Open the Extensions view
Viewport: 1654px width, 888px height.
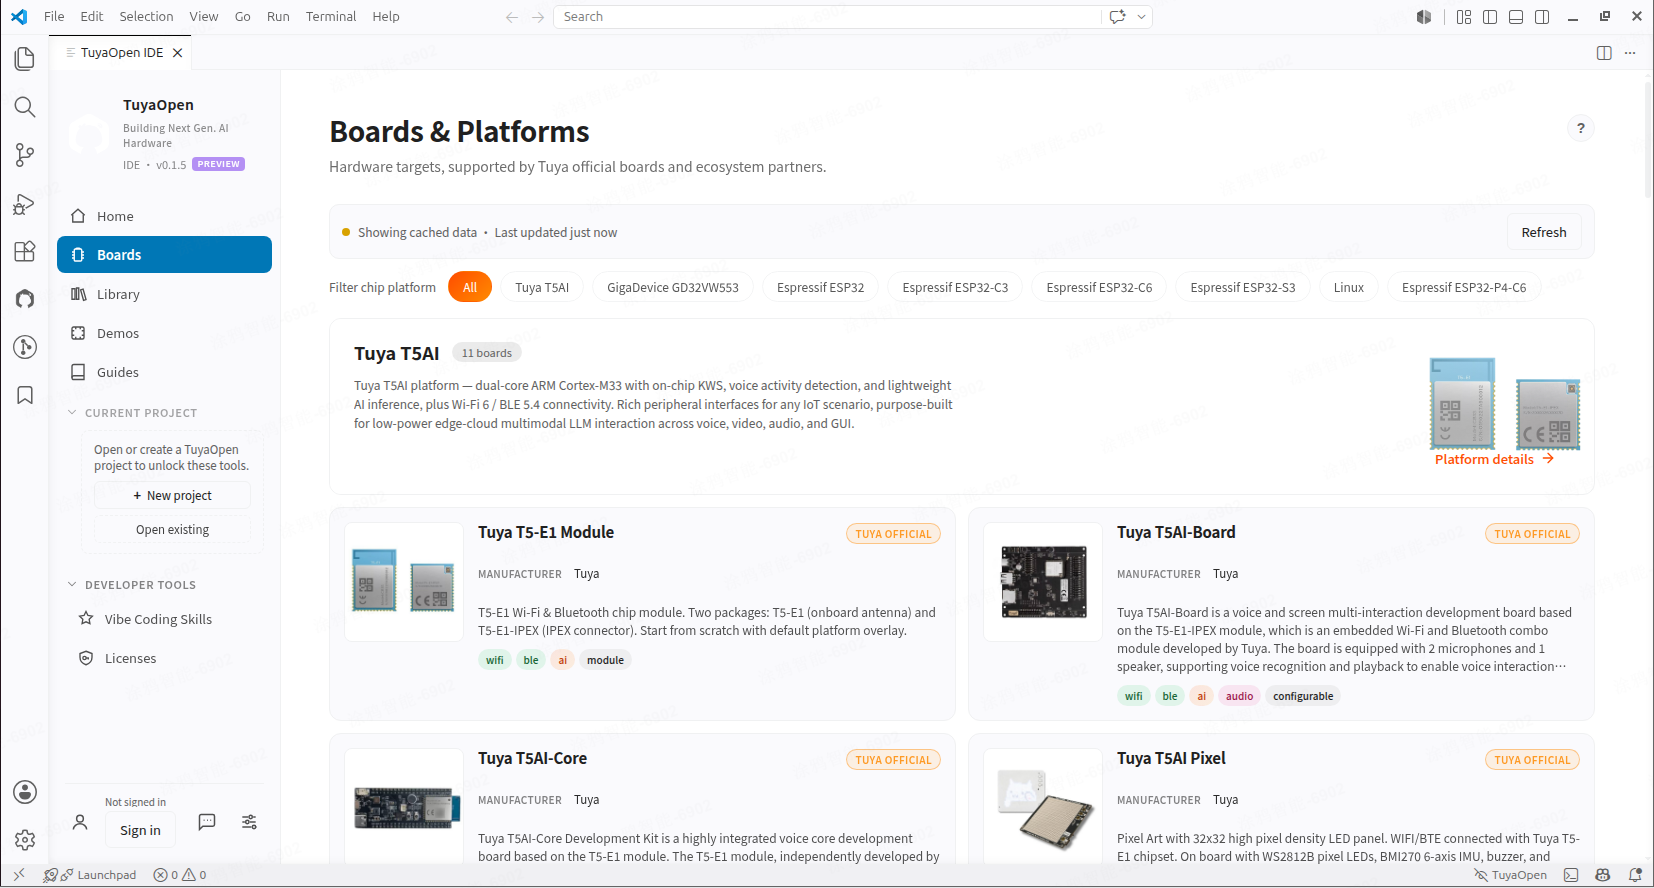[x=25, y=251]
